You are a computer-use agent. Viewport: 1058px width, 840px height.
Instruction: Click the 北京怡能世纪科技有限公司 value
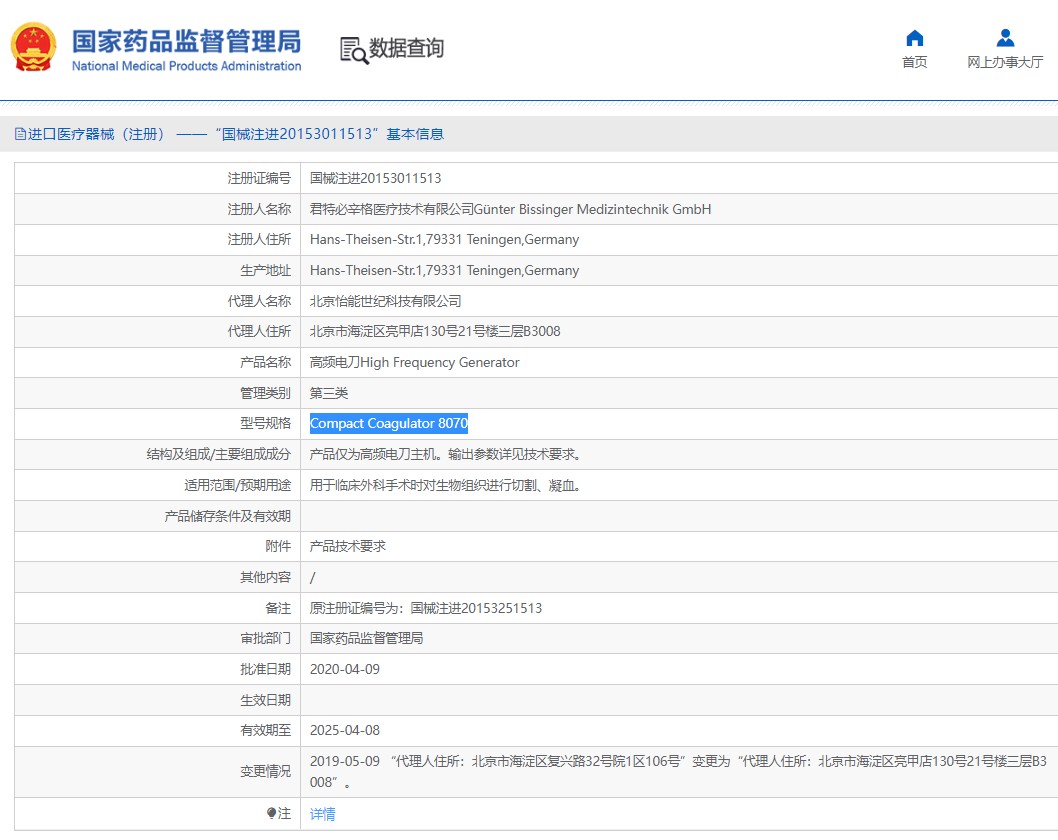coord(385,301)
